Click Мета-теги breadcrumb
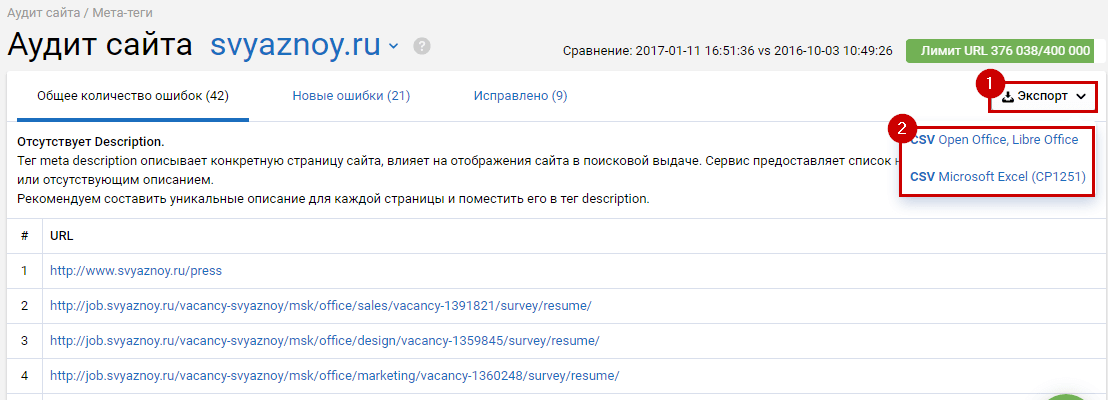1108x400 pixels. (x=122, y=13)
